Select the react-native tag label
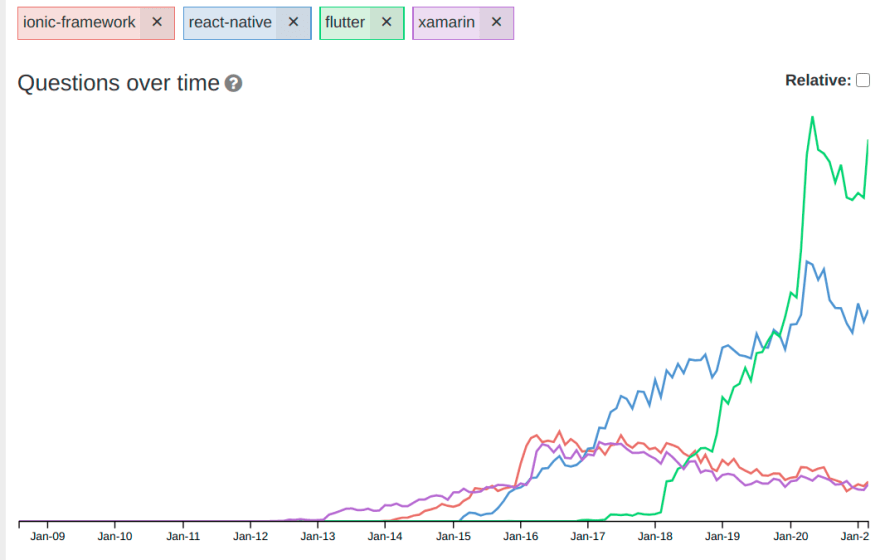Screen dimensions: 880x560 pyautogui.click(x=230, y=22)
